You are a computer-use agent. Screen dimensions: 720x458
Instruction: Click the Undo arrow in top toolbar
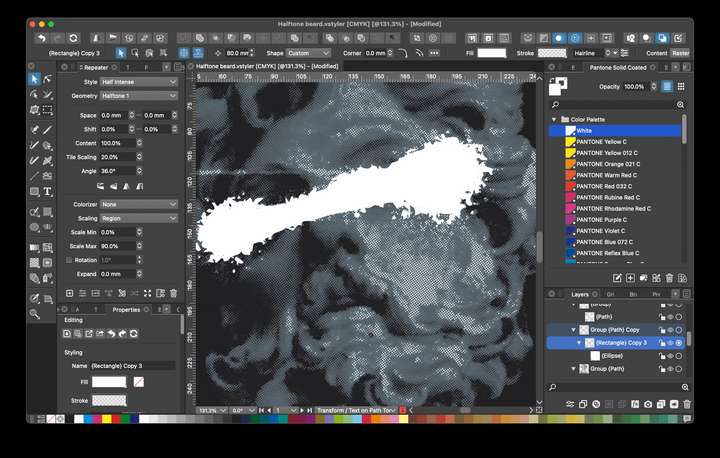[41, 38]
